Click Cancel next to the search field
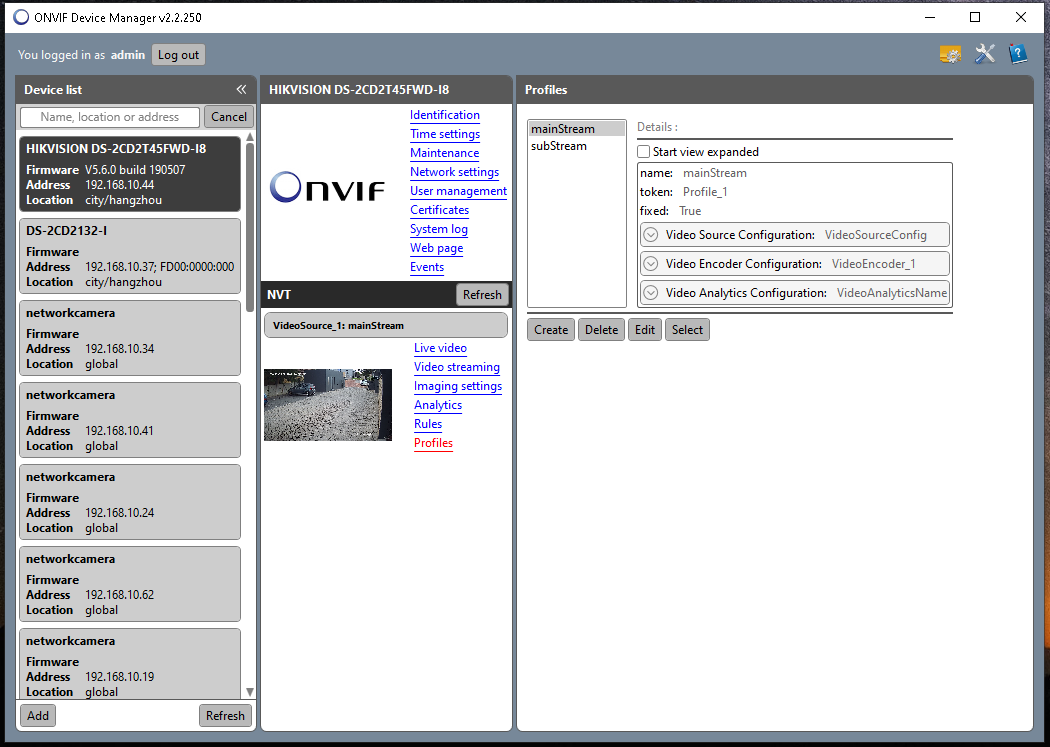This screenshot has width=1050, height=747. (229, 116)
